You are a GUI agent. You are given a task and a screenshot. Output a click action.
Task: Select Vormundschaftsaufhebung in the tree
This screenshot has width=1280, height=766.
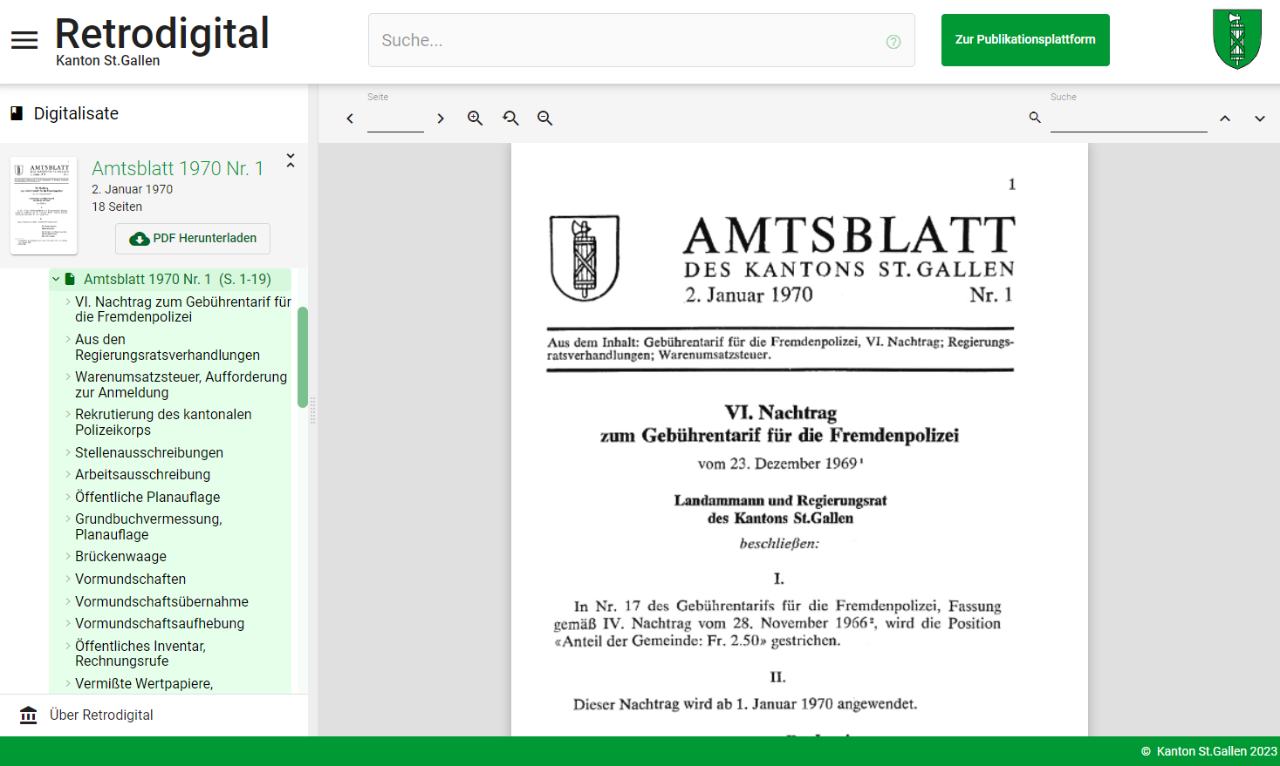coord(160,624)
